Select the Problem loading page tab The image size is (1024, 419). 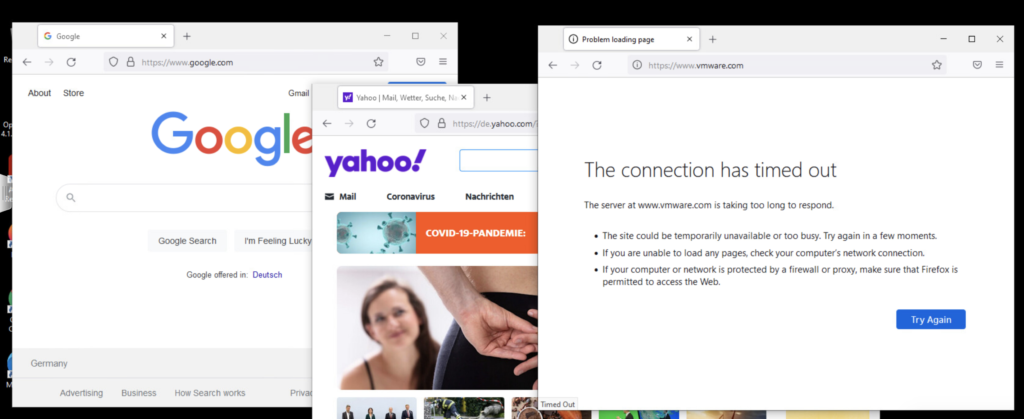[632, 39]
